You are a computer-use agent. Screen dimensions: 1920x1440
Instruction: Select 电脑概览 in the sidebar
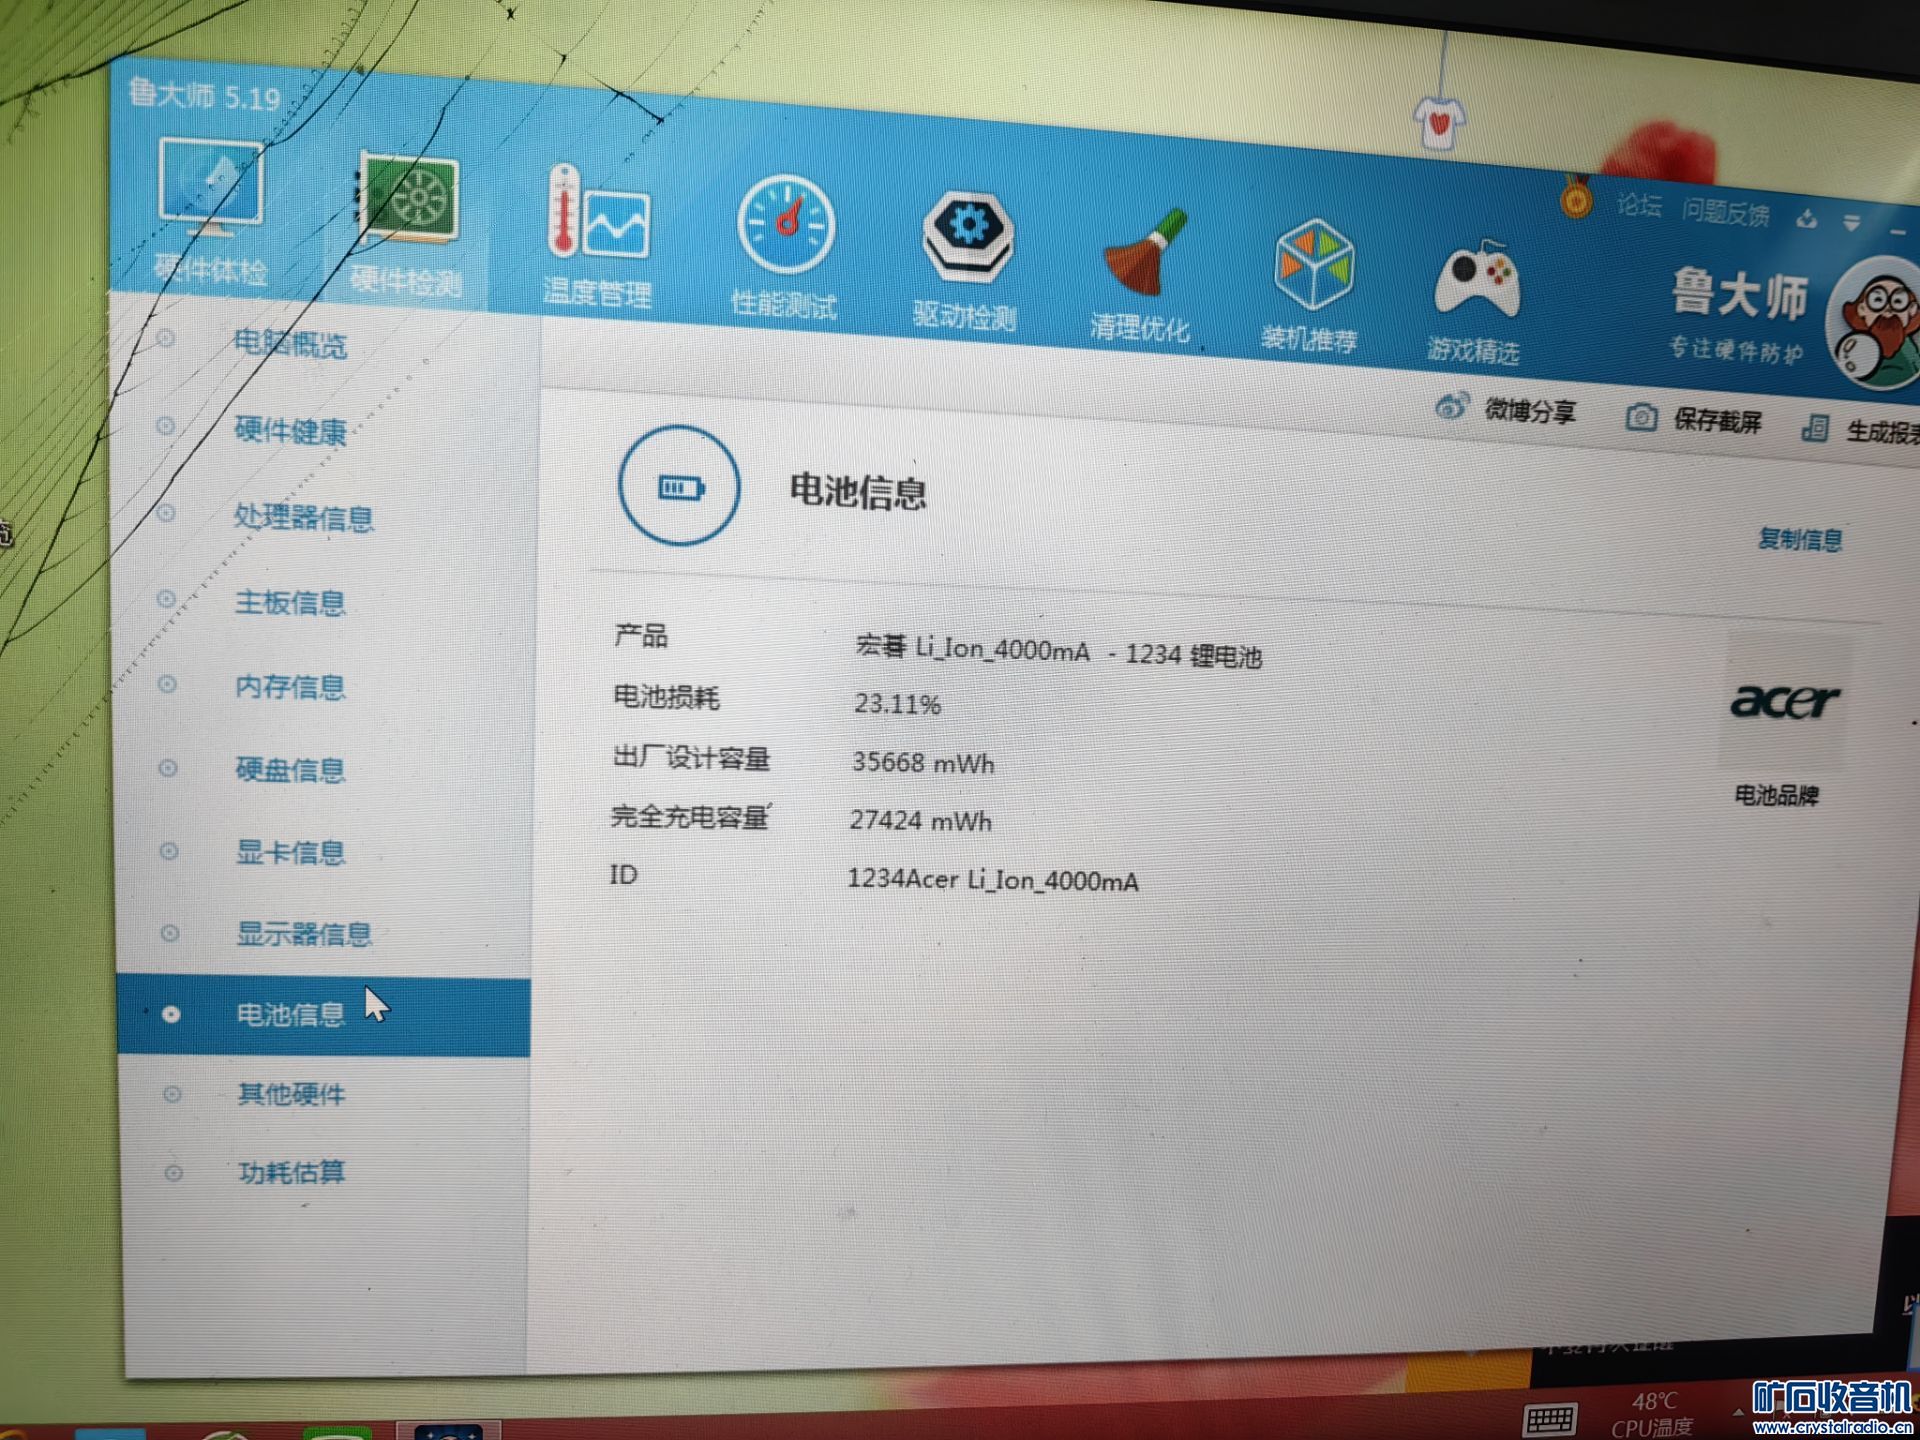290,344
